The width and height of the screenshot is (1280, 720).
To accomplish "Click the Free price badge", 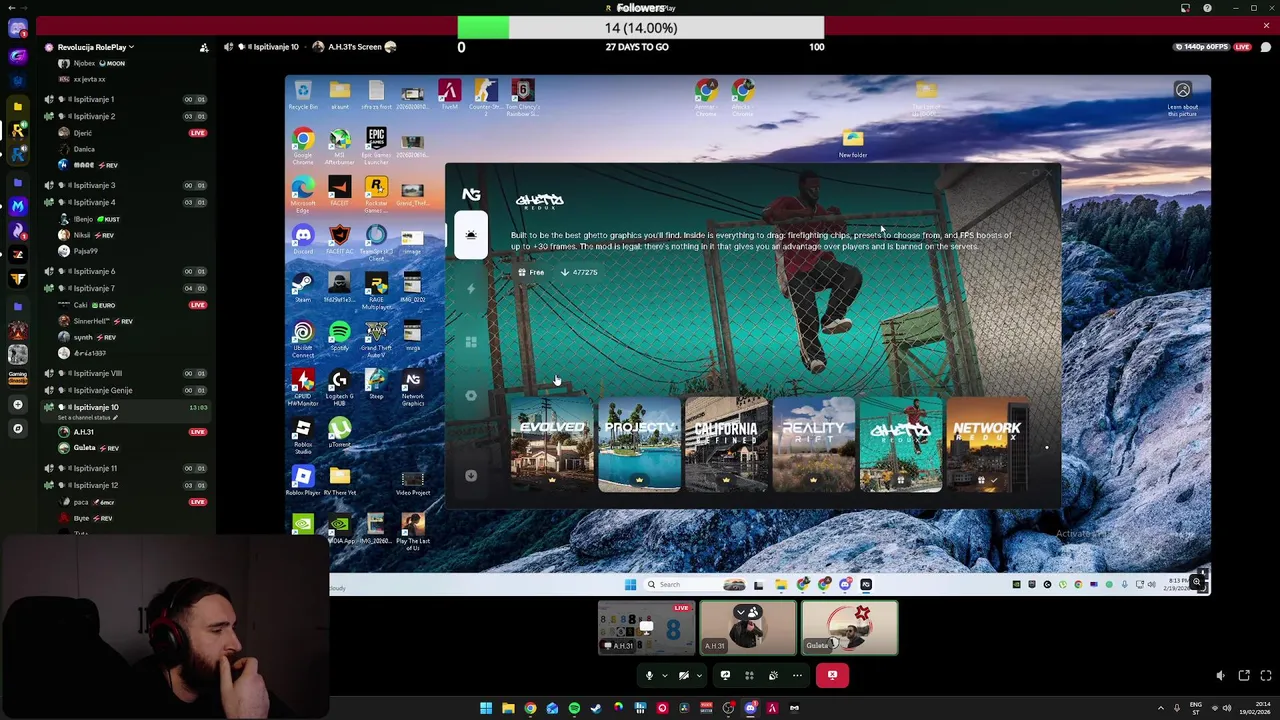I will (x=531, y=272).
